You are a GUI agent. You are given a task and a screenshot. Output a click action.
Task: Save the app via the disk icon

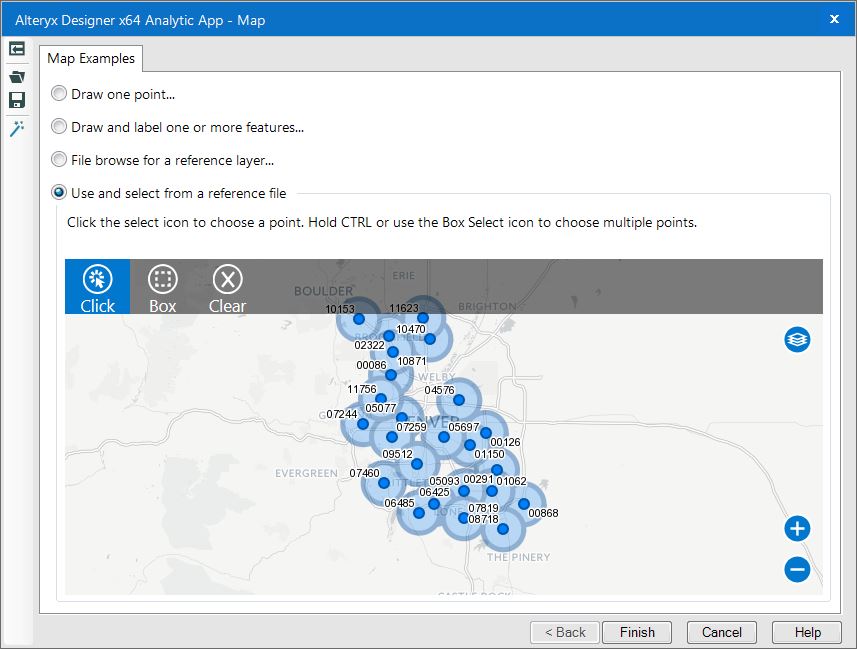16,99
